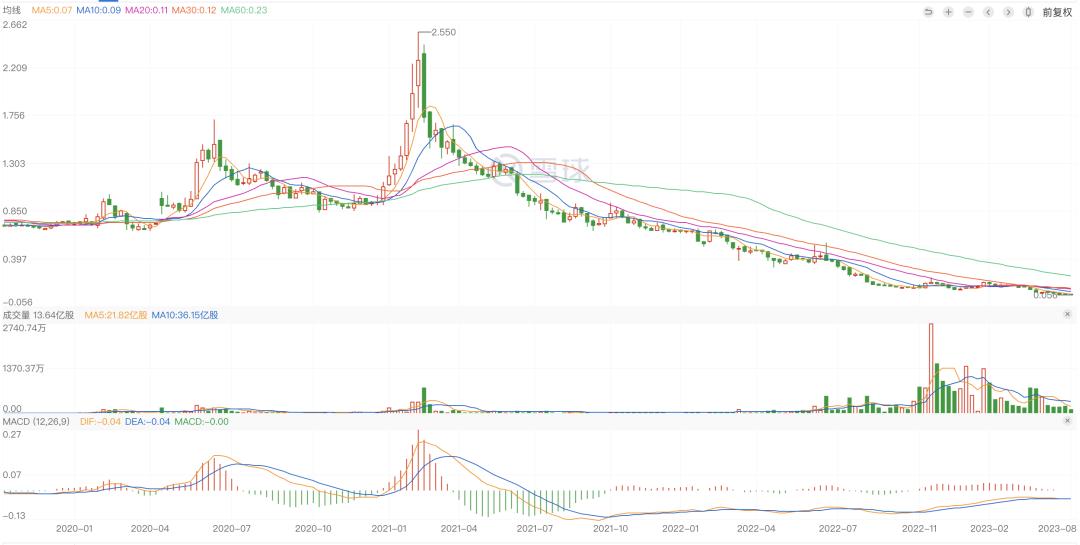Click the tallest volume bar near 2022-11
The height and width of the screenshot is (545, 1080).
coord(931,368)
